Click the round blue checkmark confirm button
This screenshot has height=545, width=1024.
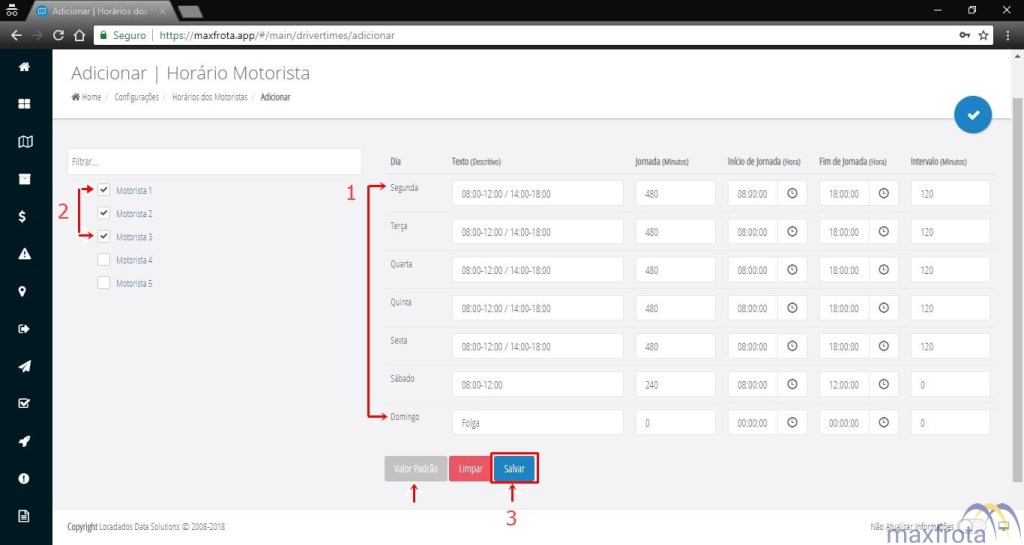(x=972, y=116)
